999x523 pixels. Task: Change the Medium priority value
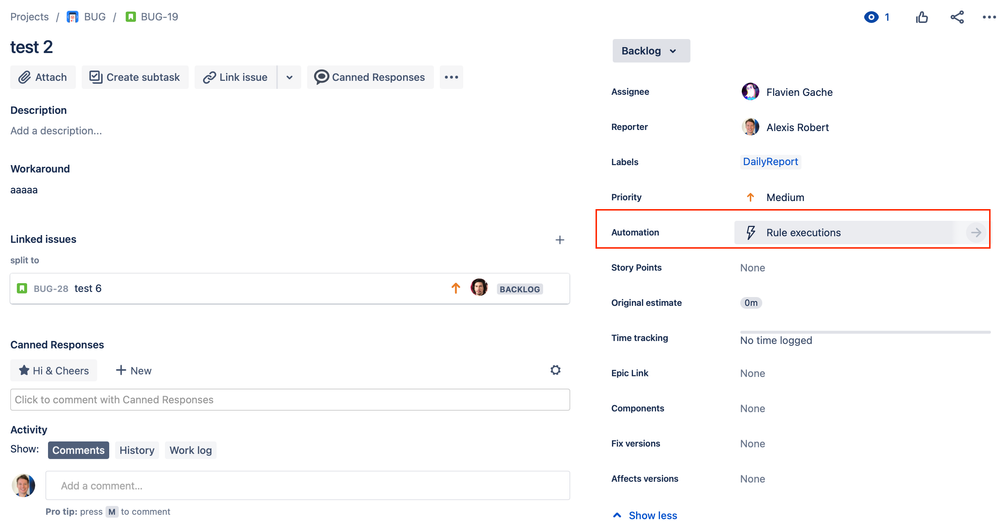(785, 197)
